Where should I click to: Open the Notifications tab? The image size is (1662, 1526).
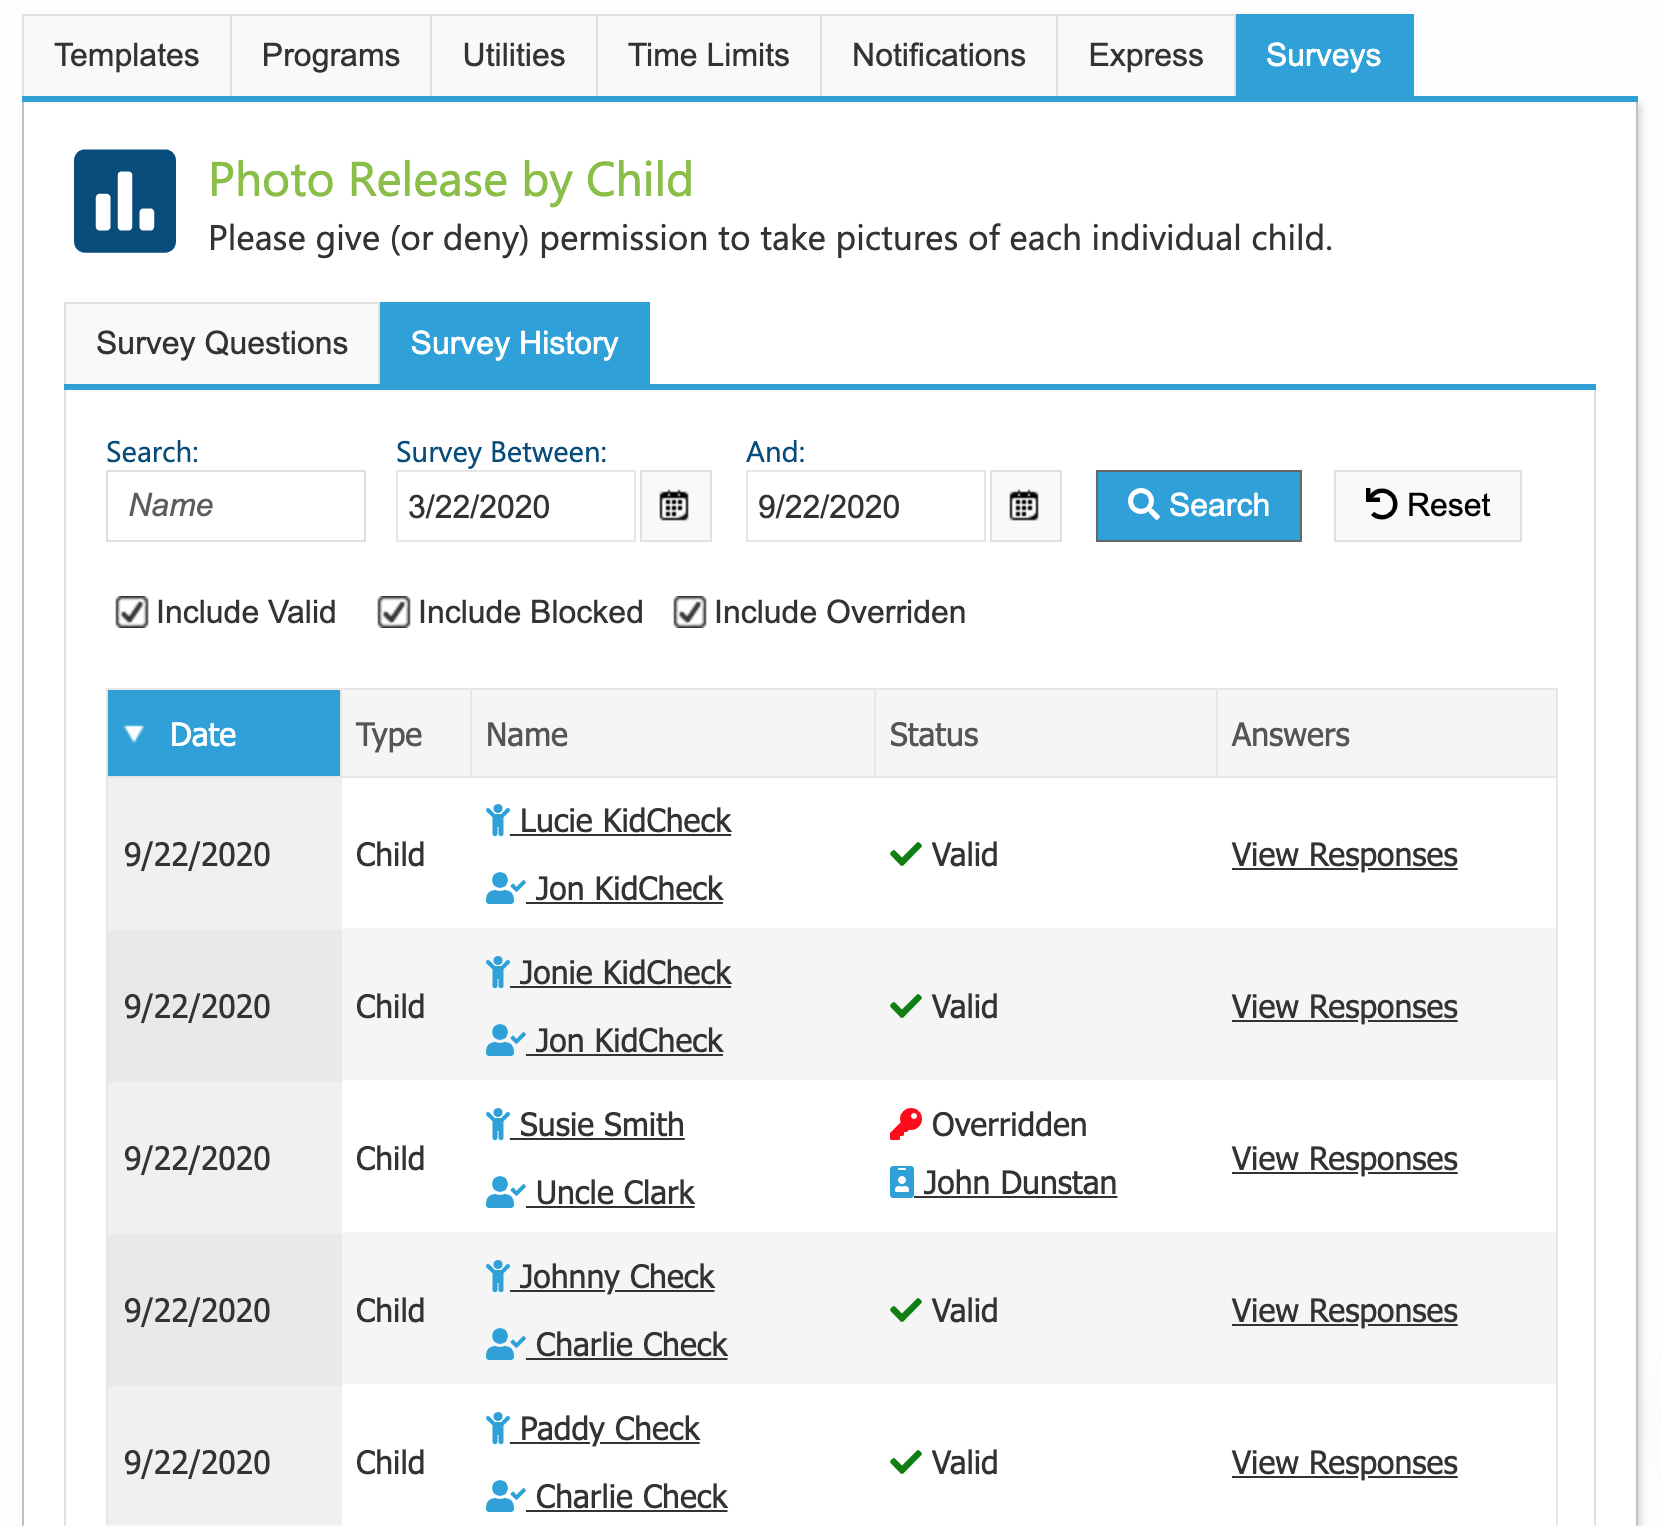tap(938, 55)
